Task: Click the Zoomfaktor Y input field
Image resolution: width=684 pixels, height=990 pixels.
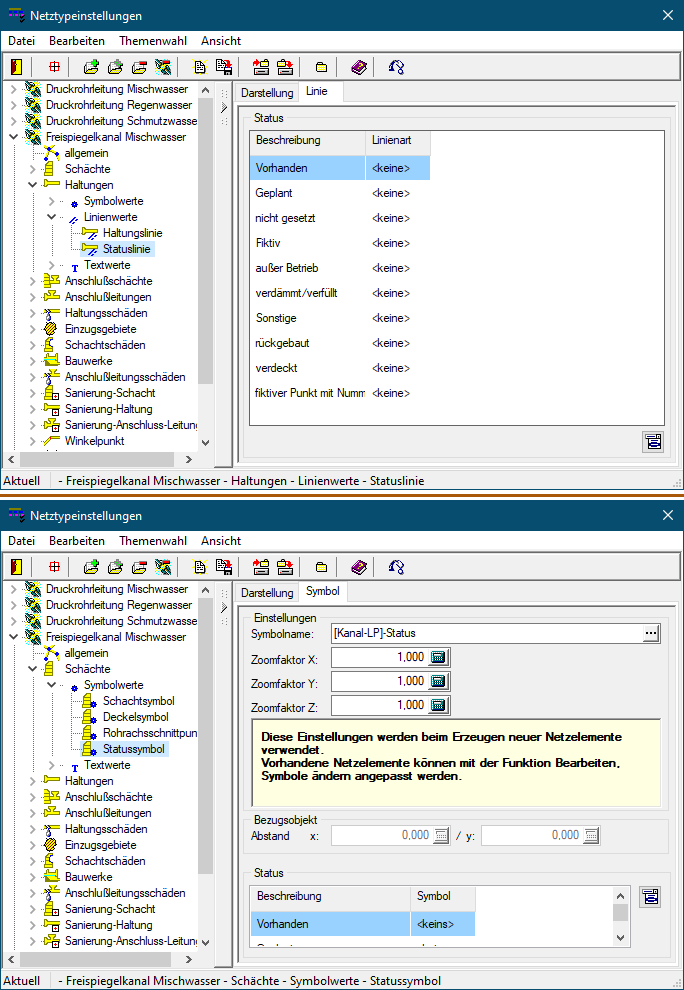Action: click(380, 681)
